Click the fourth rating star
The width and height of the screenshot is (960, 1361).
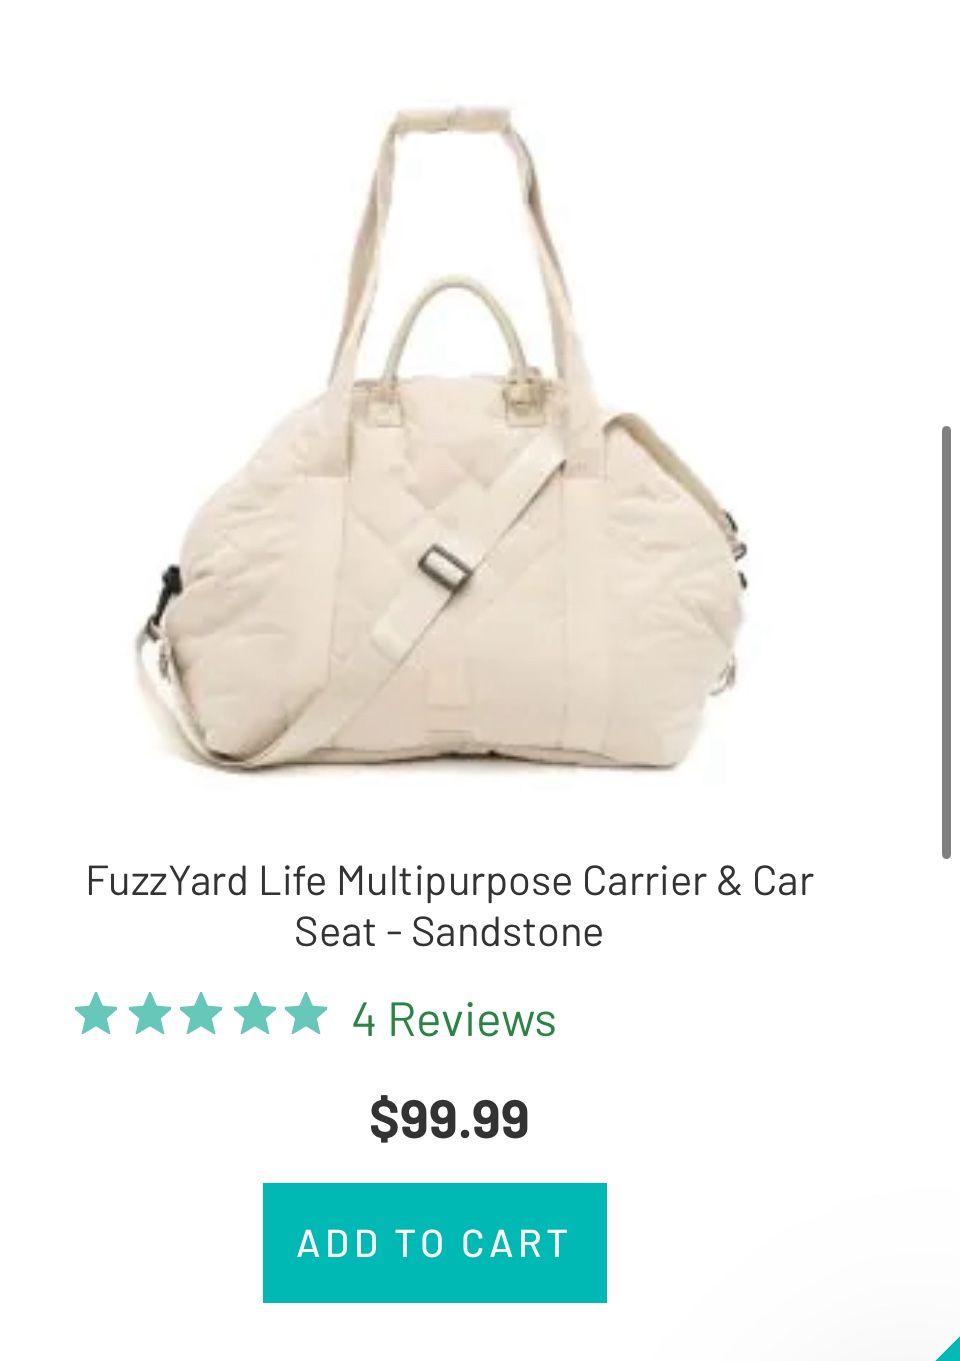pyautogui.click(x=254, y=1014)
